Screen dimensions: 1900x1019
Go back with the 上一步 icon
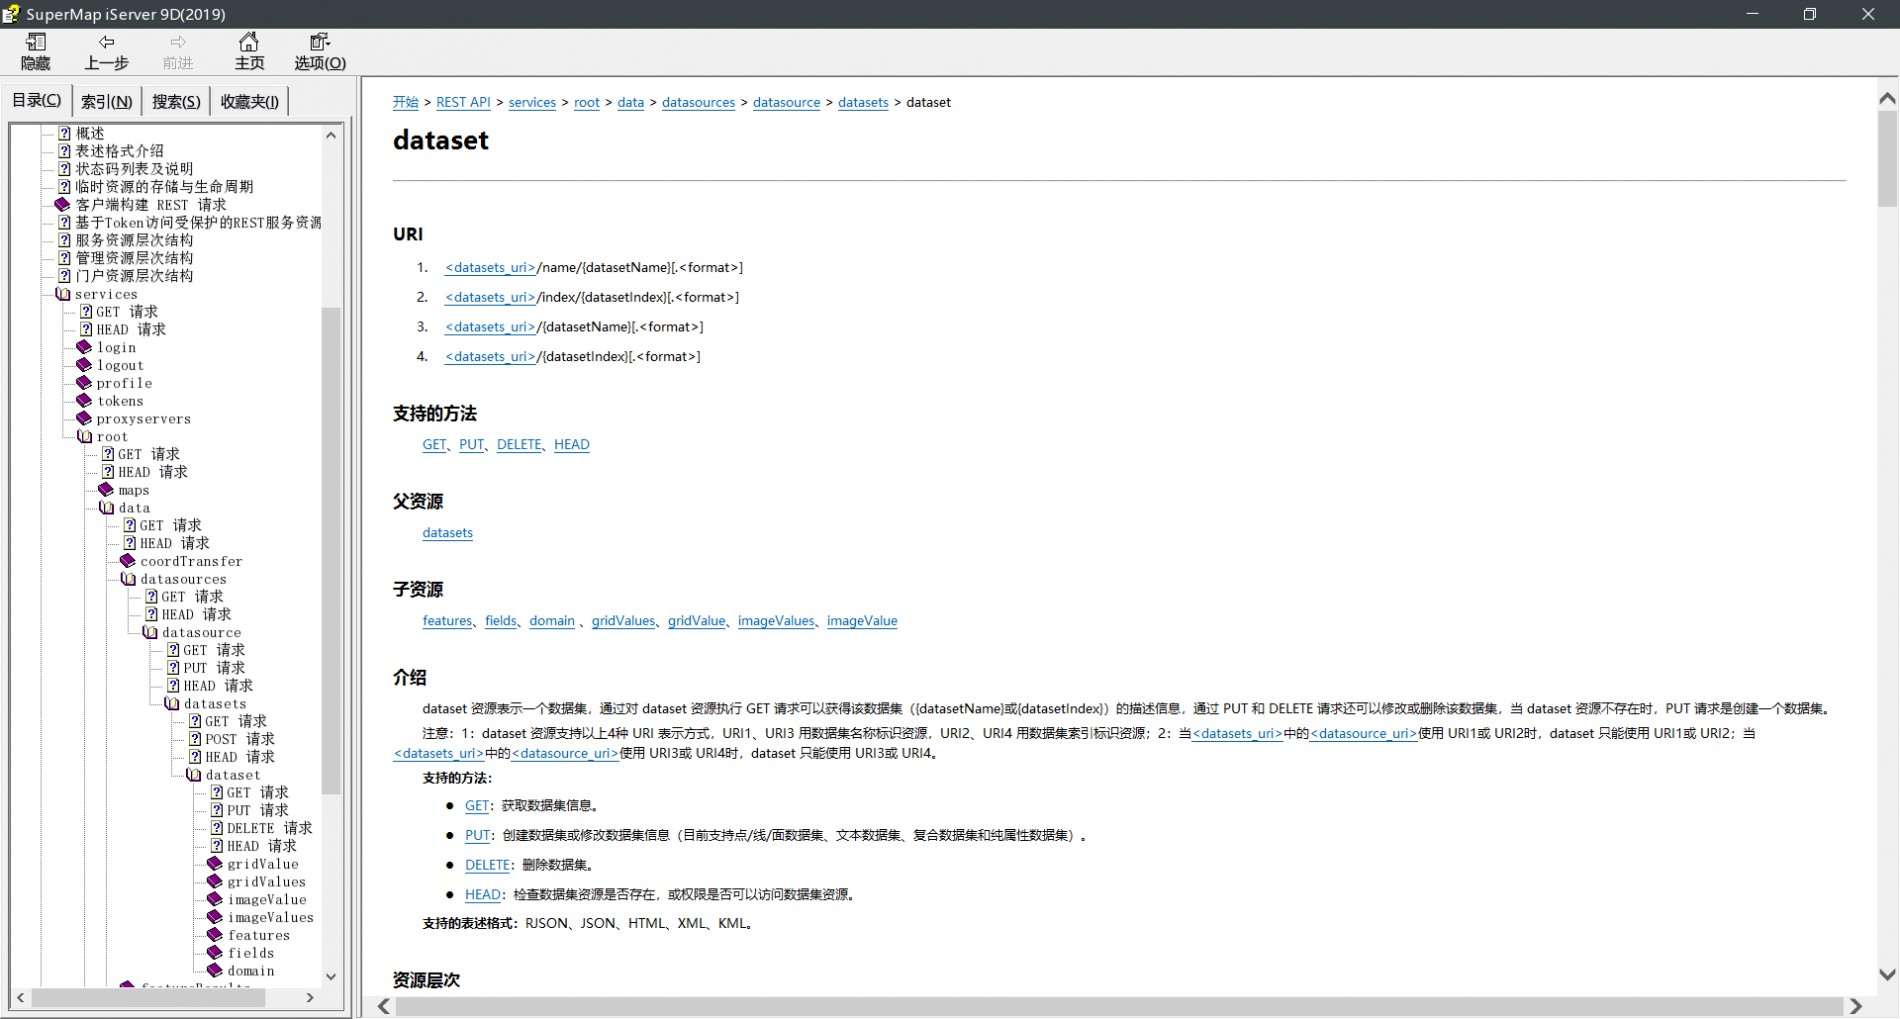(x=106, y=41)
